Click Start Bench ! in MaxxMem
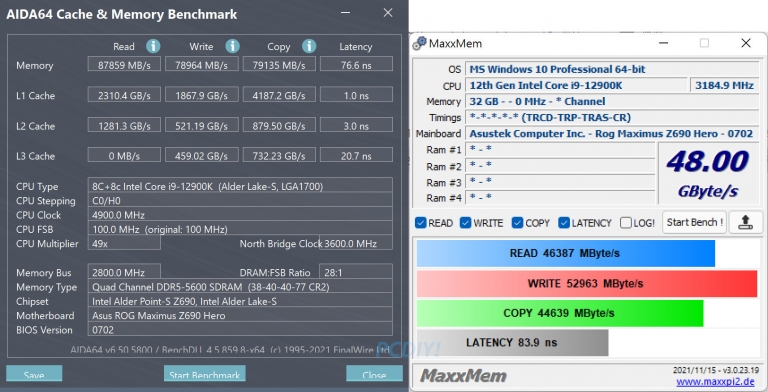 pos(695,222)
